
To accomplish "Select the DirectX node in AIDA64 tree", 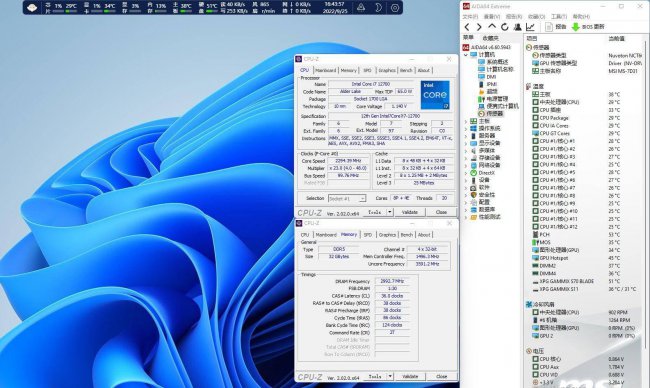I will pyautogui.click(x=482, y=172).
